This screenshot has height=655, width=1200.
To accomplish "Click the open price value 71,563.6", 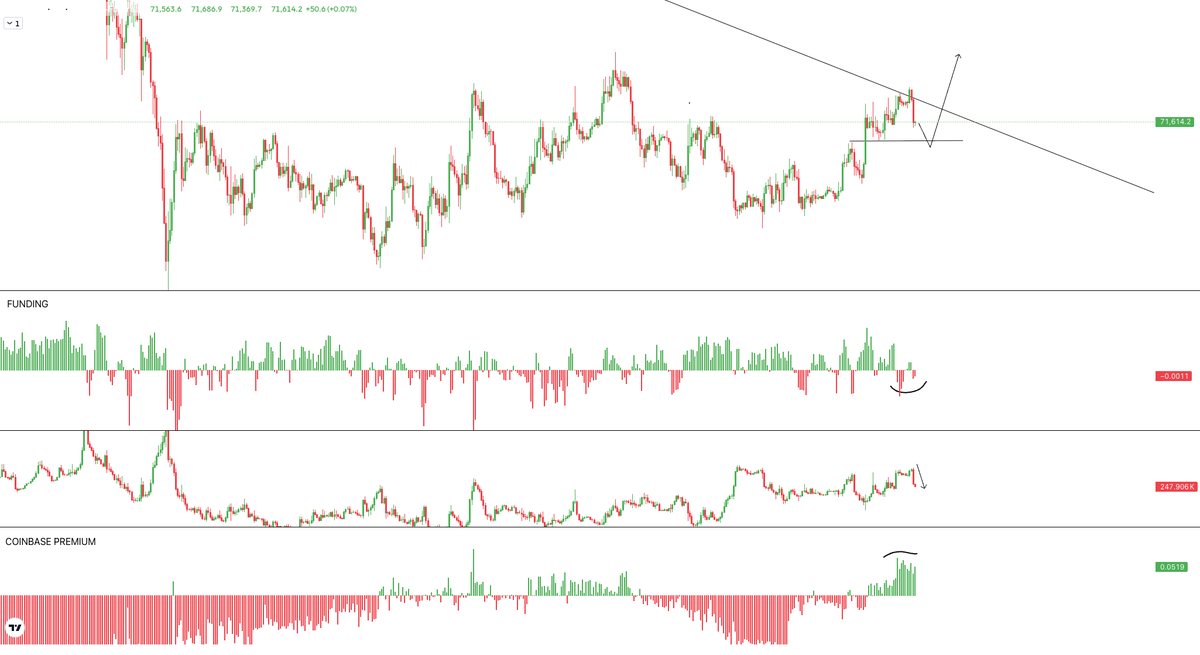I will pos(165,9).
